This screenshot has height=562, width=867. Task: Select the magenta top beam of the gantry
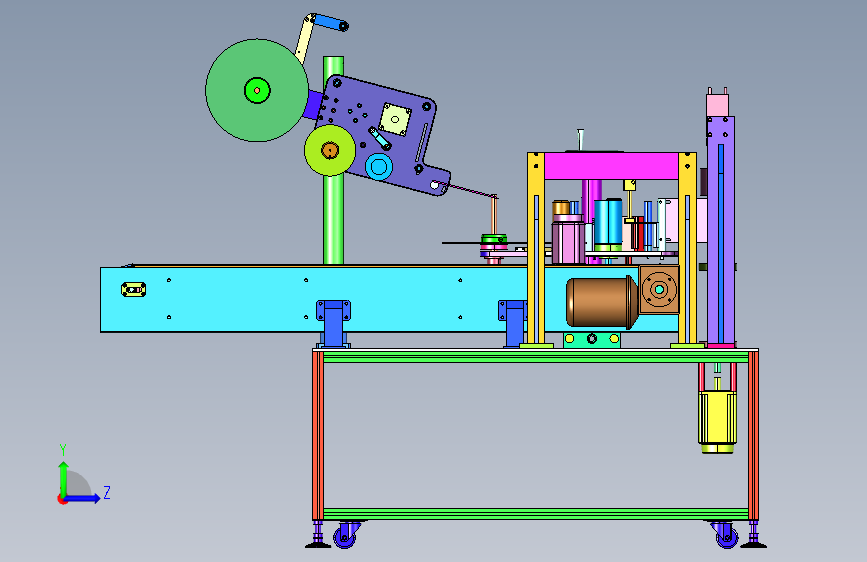click(x=611, y=166)
